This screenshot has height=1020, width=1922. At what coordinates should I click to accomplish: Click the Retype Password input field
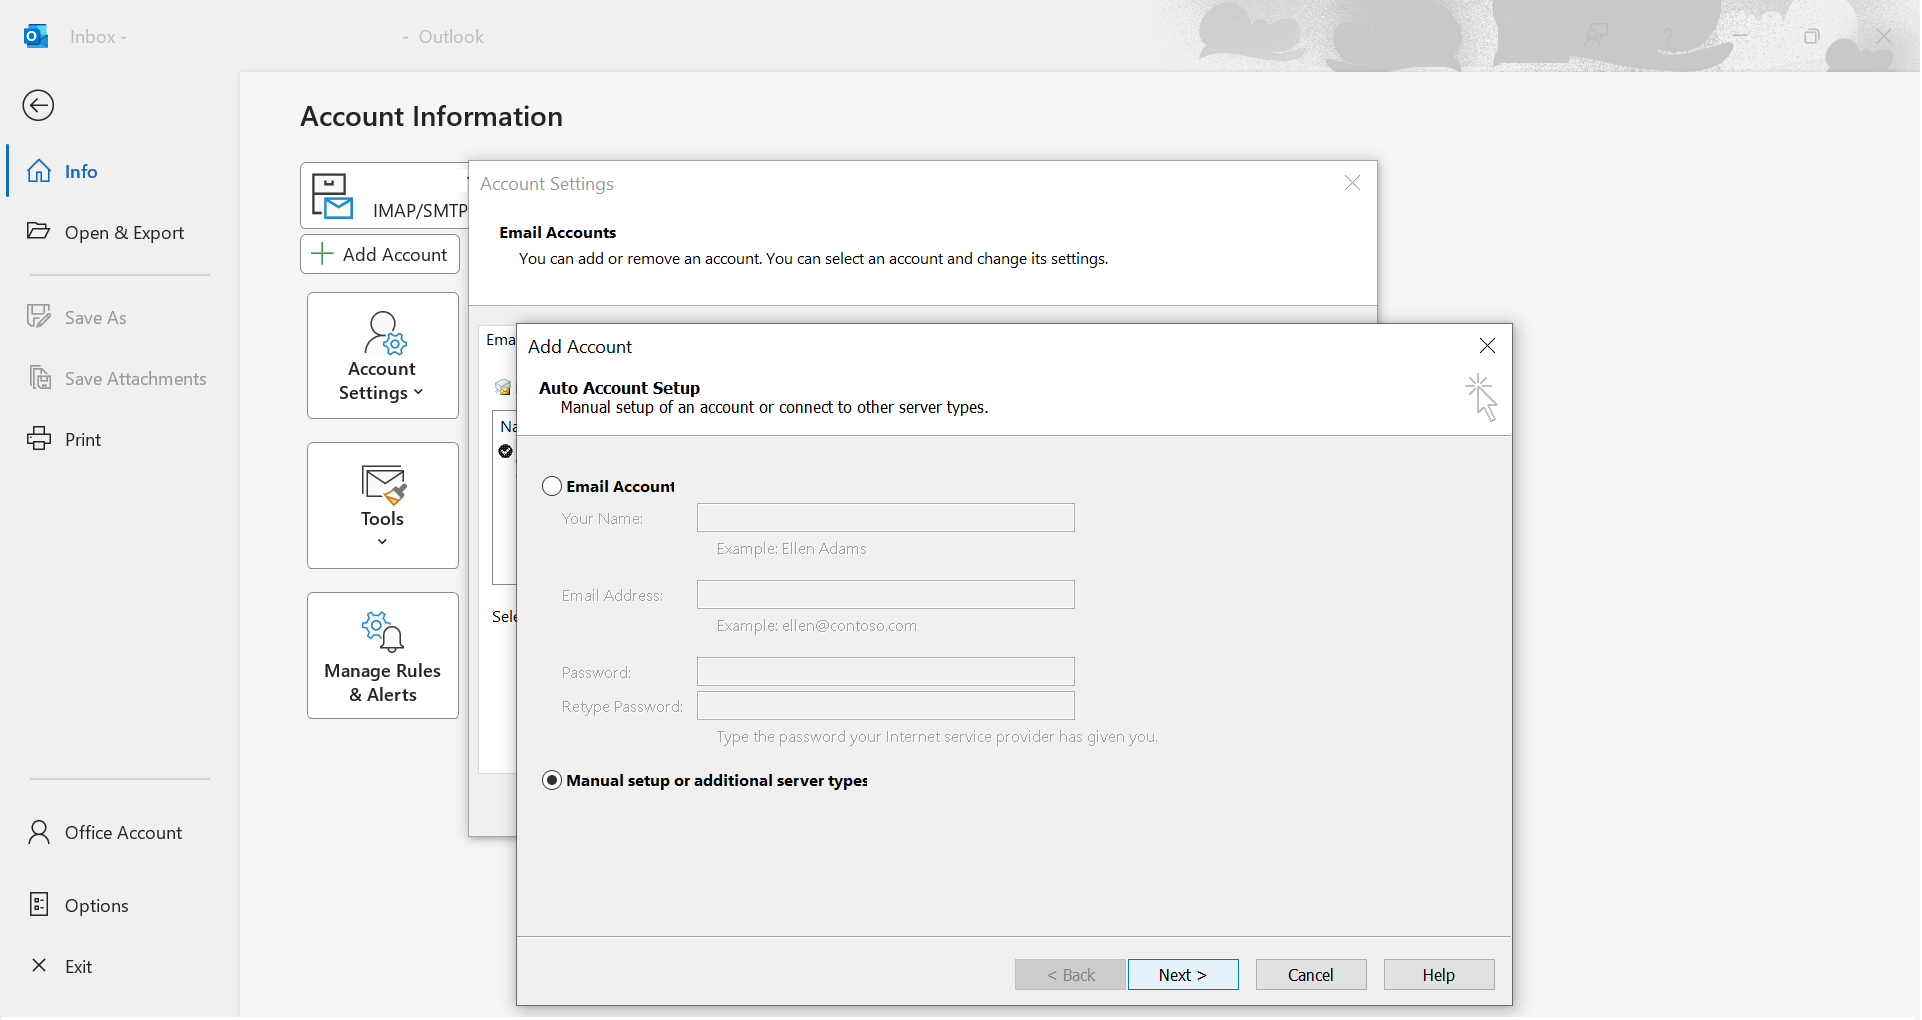pyautogui.click(x=886, y=706)
